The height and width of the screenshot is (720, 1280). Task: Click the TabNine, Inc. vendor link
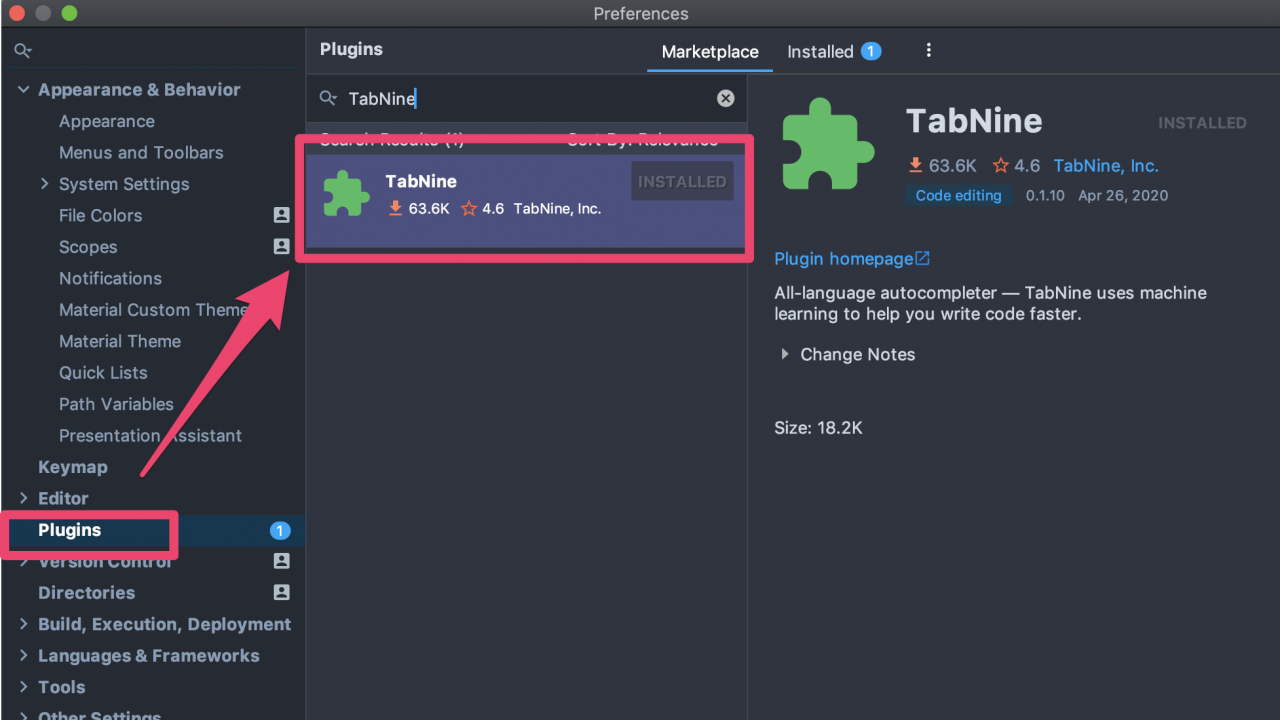coord(1105,165)
